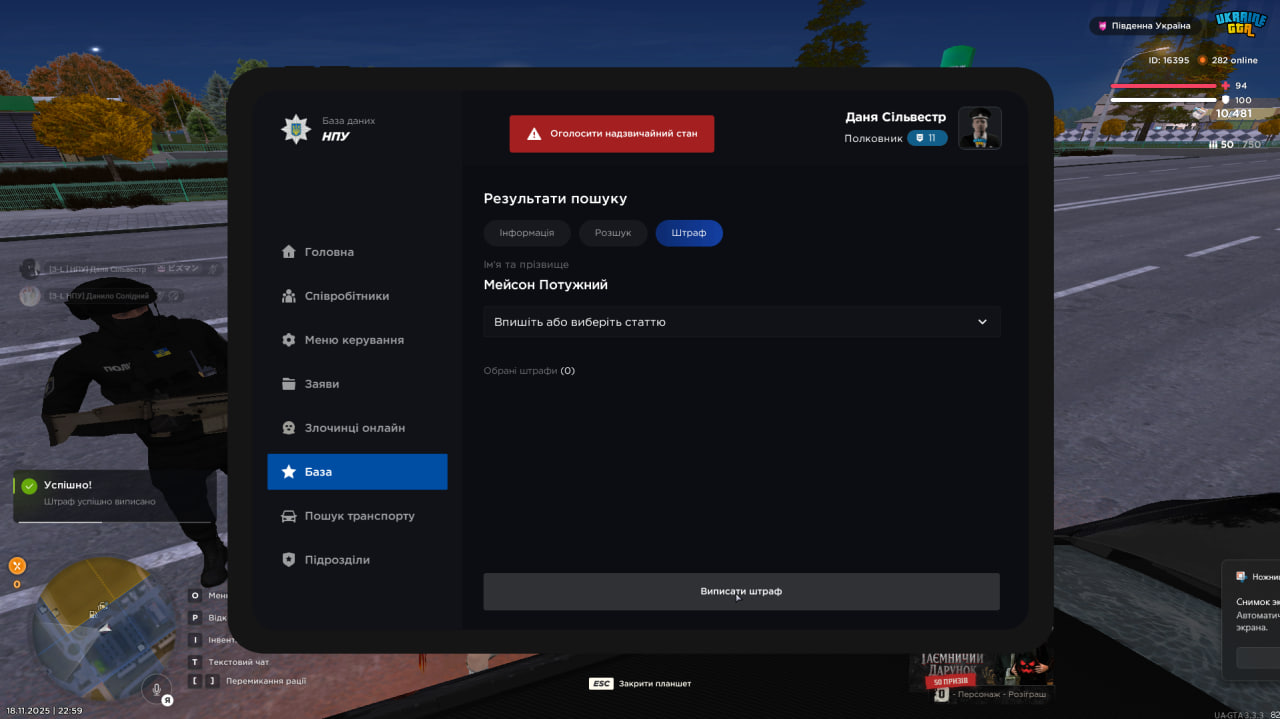This screenshot has width=1280, height=719.
Task: Click the officer avatar thumbnail
Action: 980,128
